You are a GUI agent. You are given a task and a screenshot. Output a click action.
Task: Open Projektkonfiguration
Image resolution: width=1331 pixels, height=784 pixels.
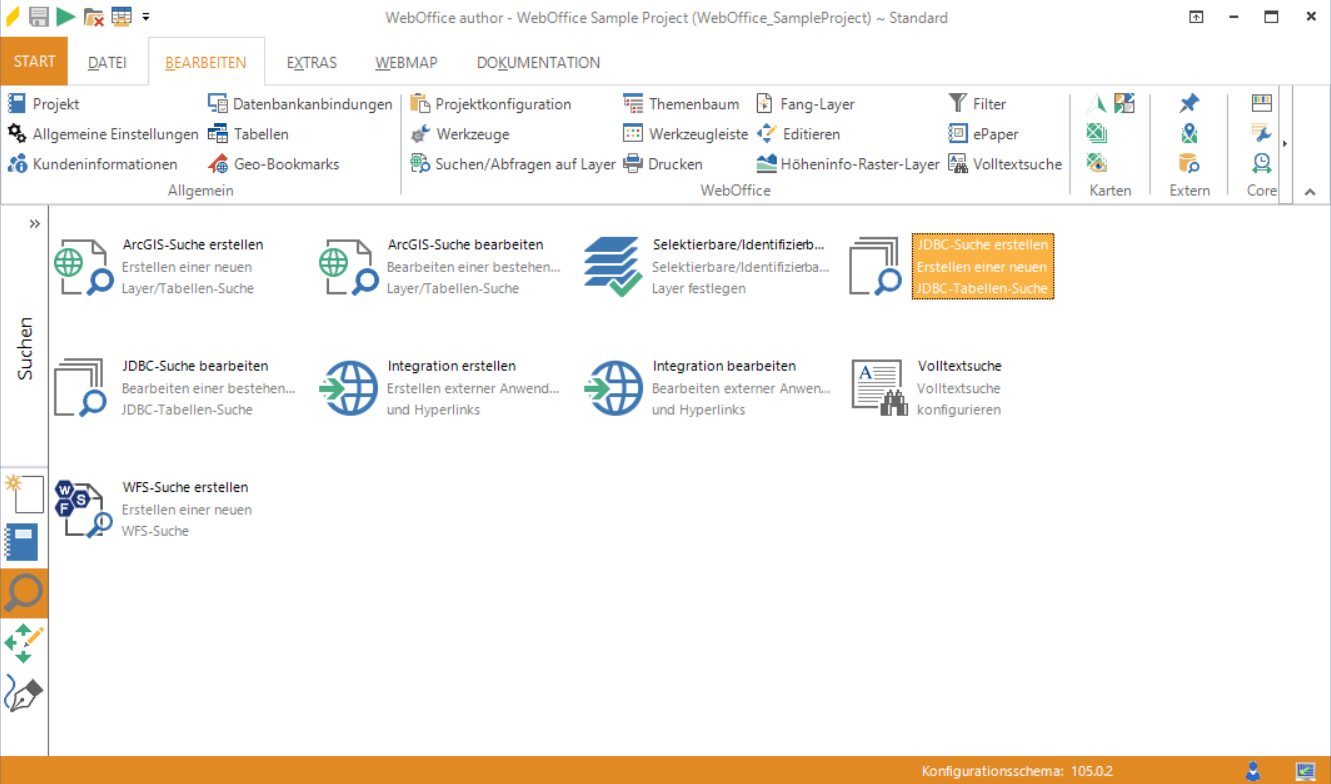(x=491, y=104)
